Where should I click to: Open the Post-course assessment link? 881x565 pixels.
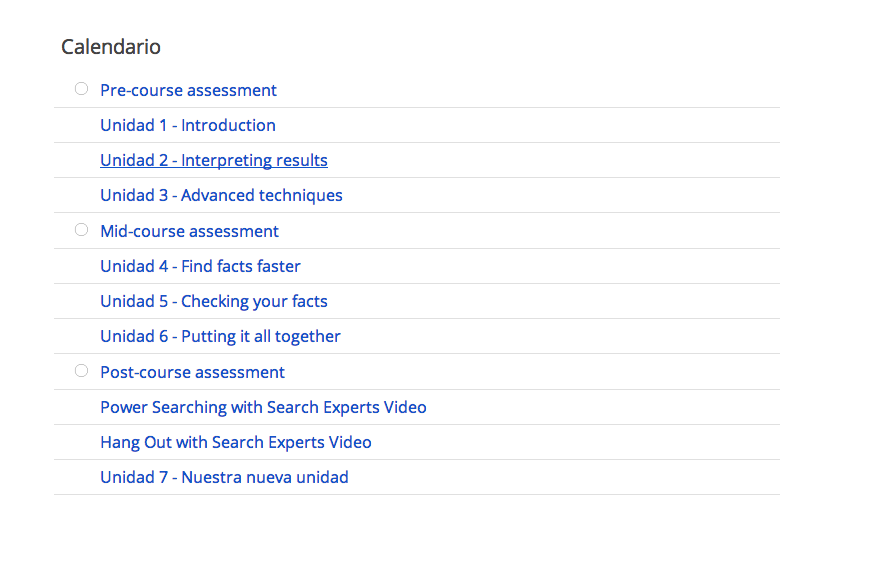pos(192,372)
